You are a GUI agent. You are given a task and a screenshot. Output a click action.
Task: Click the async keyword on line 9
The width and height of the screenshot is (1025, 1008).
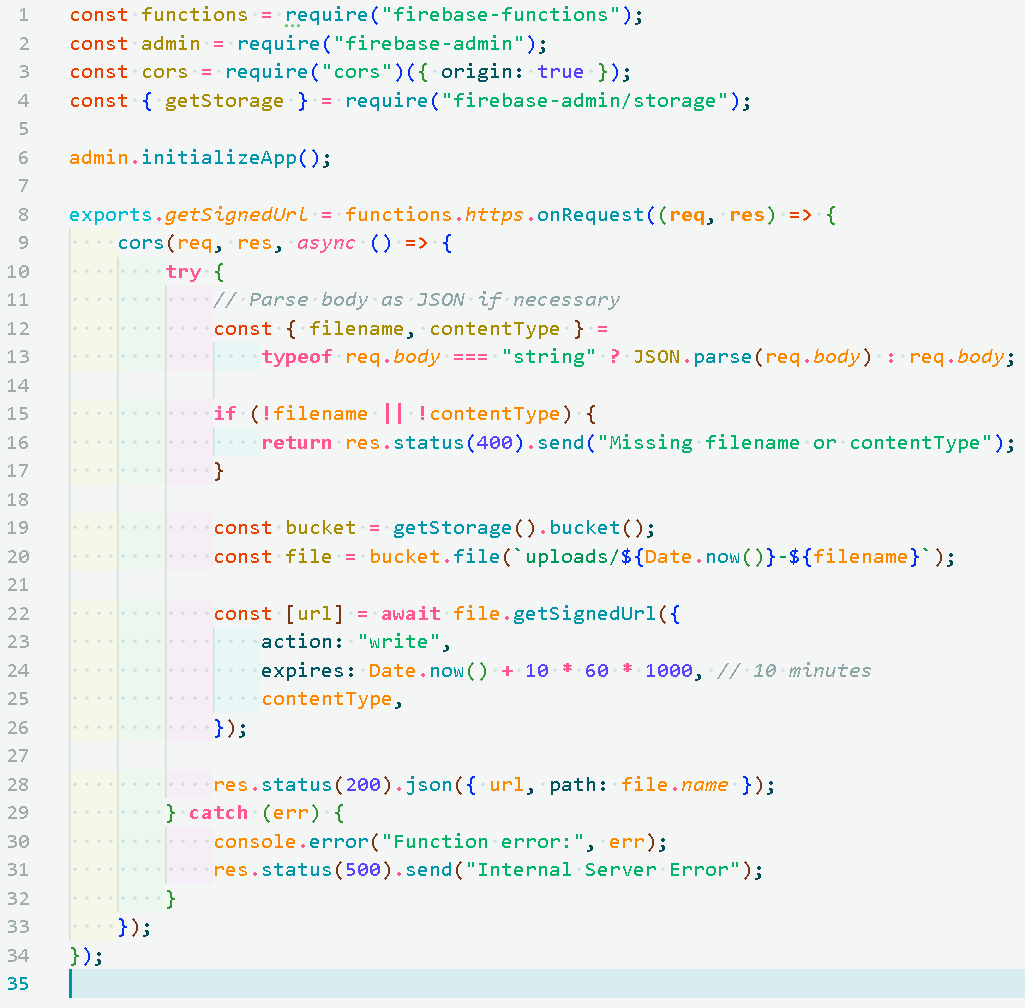tap(326, 243)
